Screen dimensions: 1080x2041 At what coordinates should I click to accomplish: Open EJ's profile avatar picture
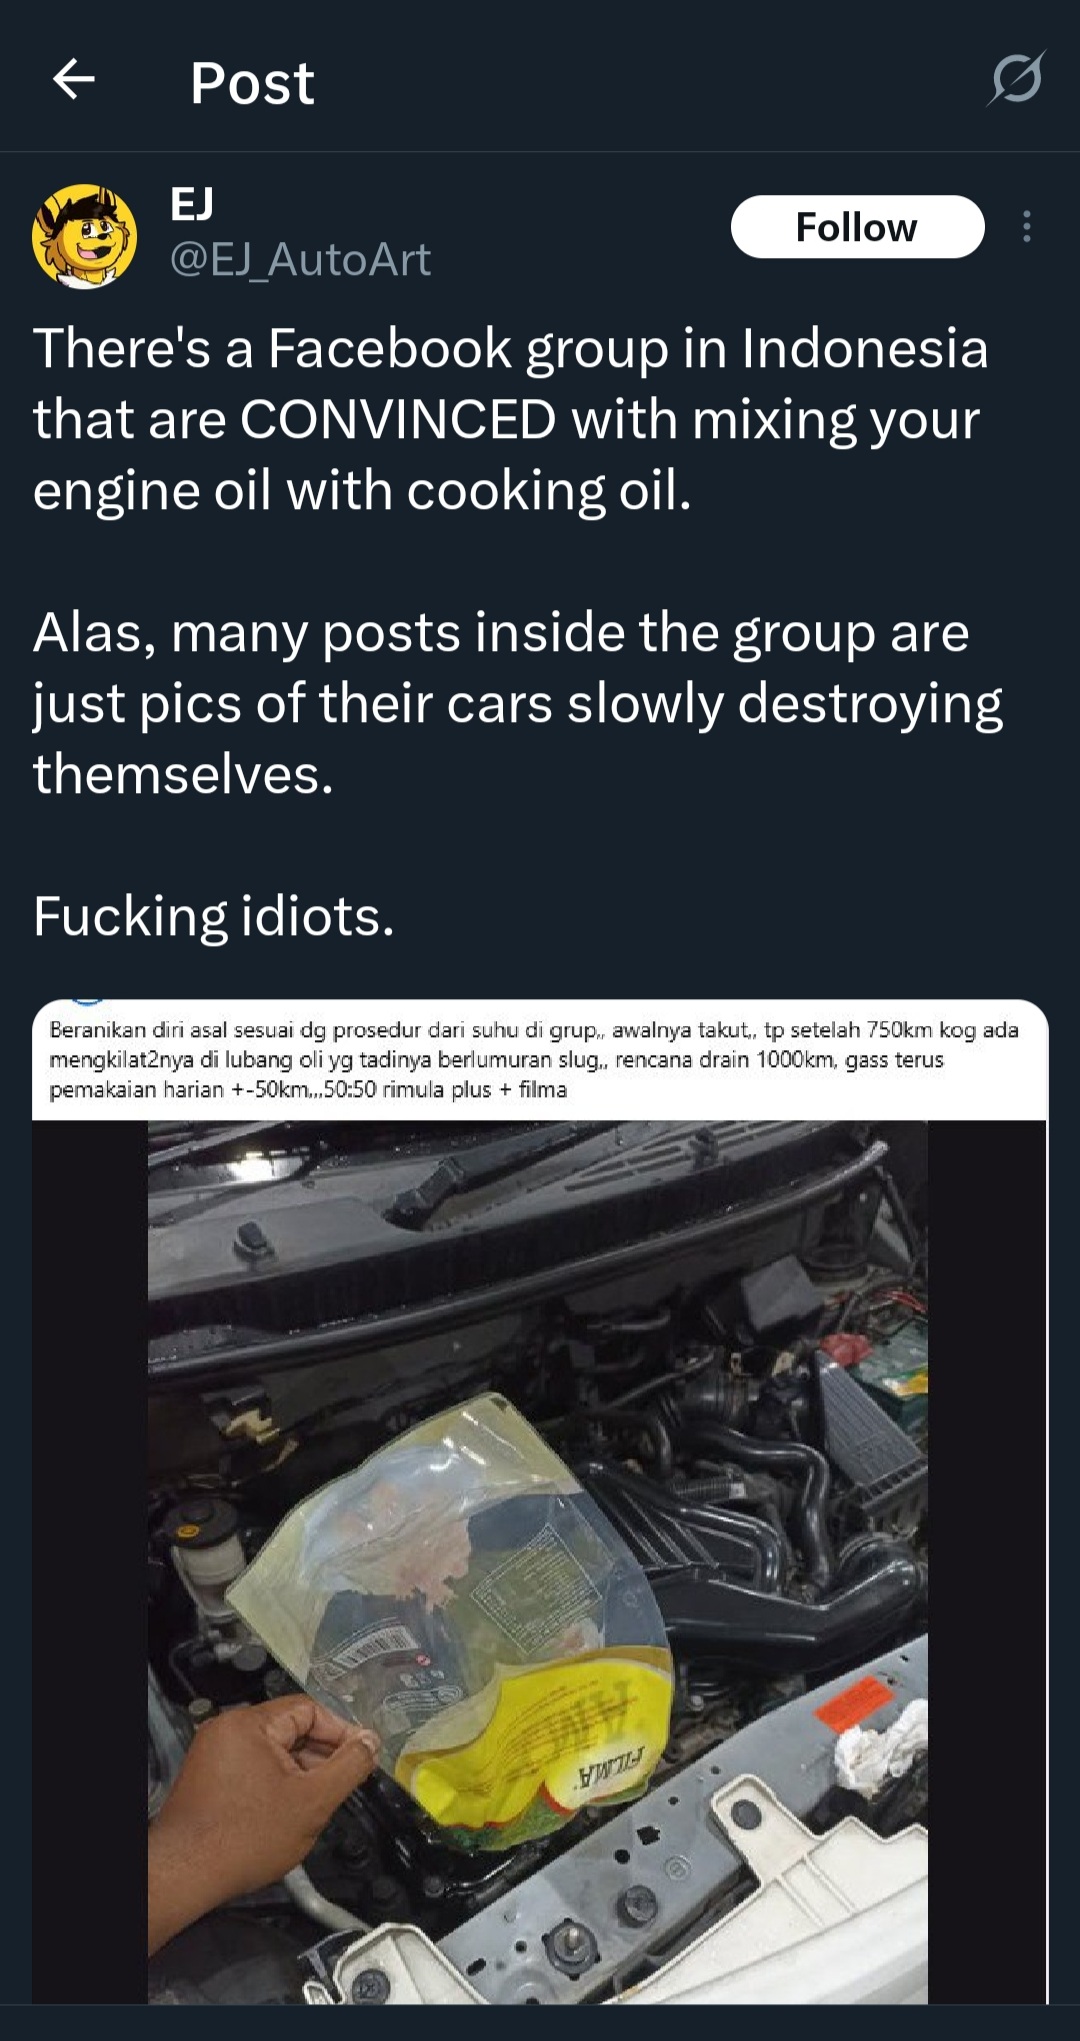[85, 236]
